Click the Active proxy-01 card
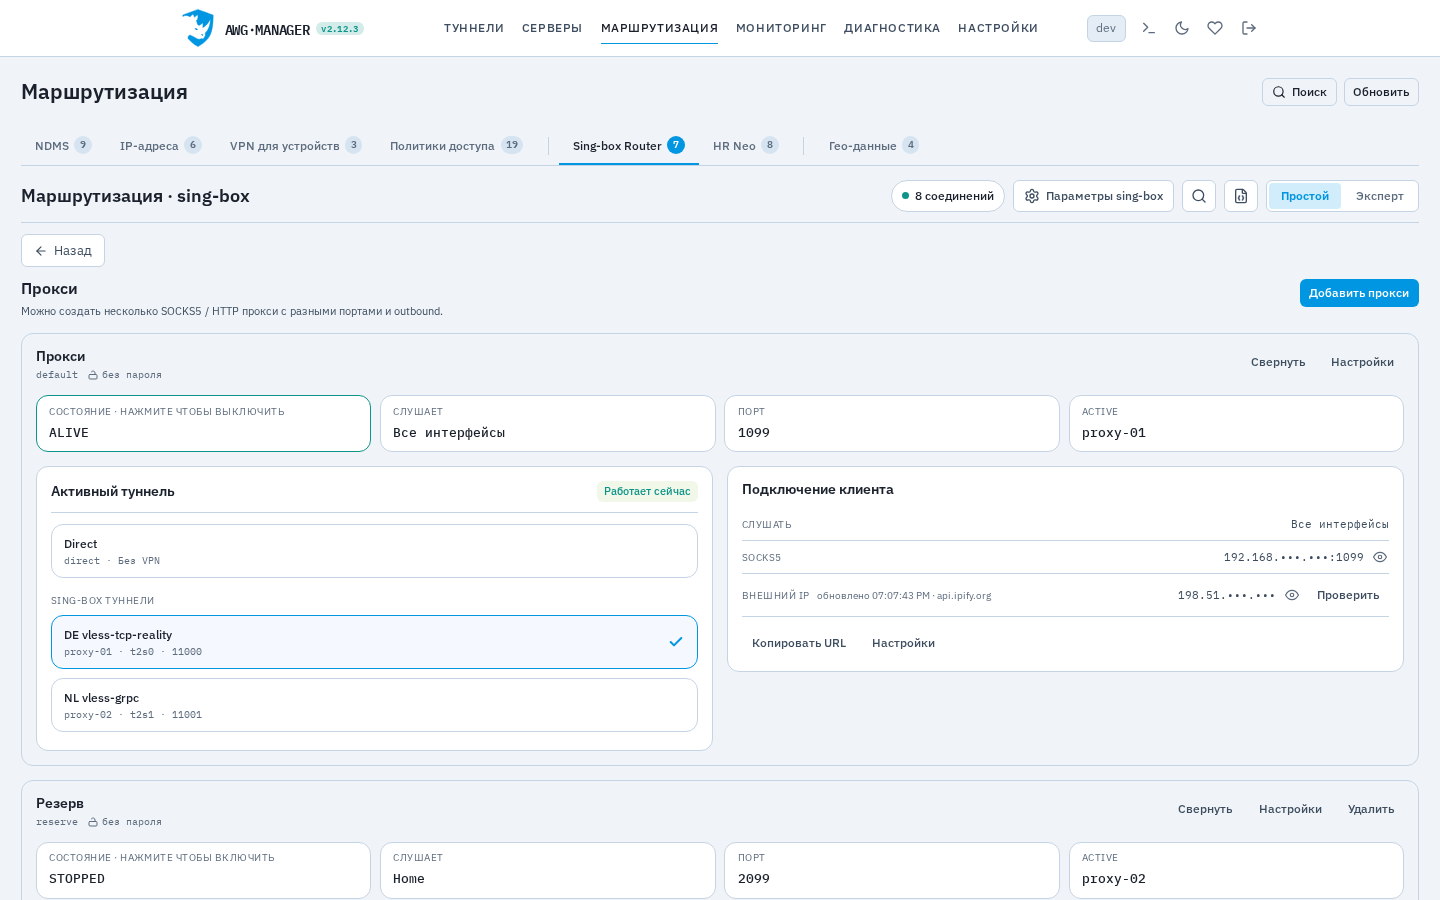Screen dimensions: 1440x900 tap(1236, 423)
